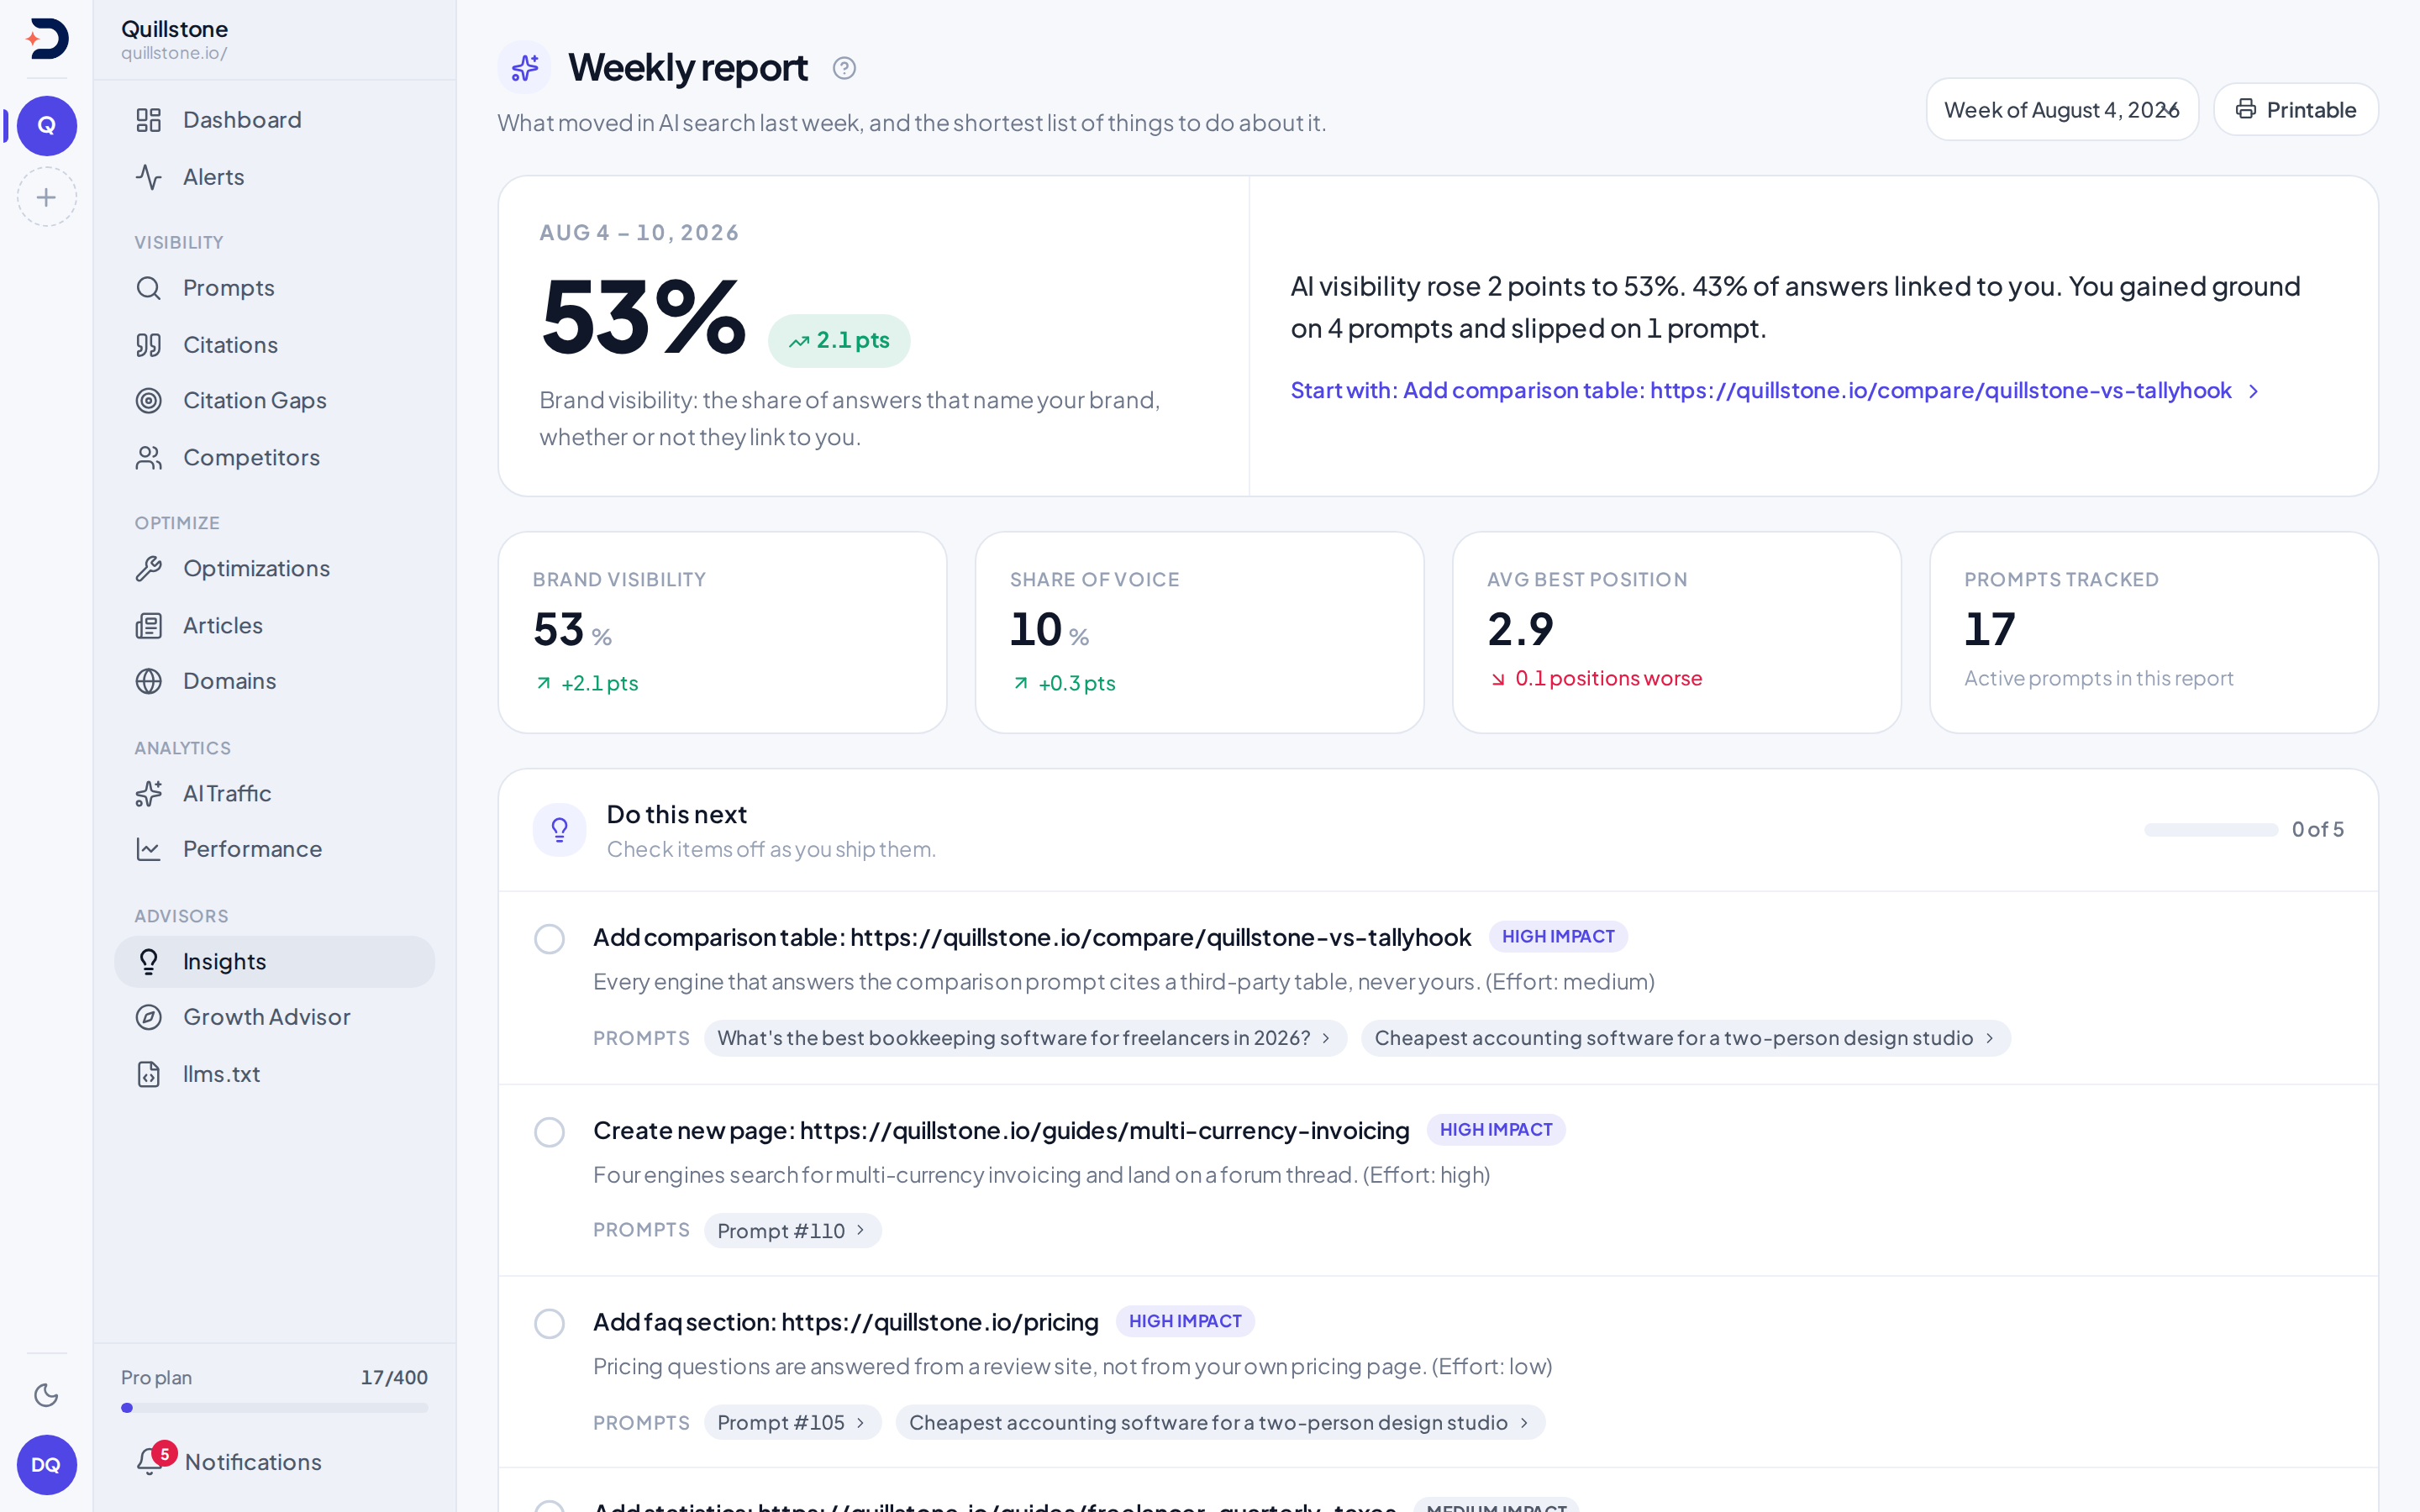This screenshot has height=1512, width=2420.
Task: Open Alerts from the sidebar
Action: tap(274, 177)
